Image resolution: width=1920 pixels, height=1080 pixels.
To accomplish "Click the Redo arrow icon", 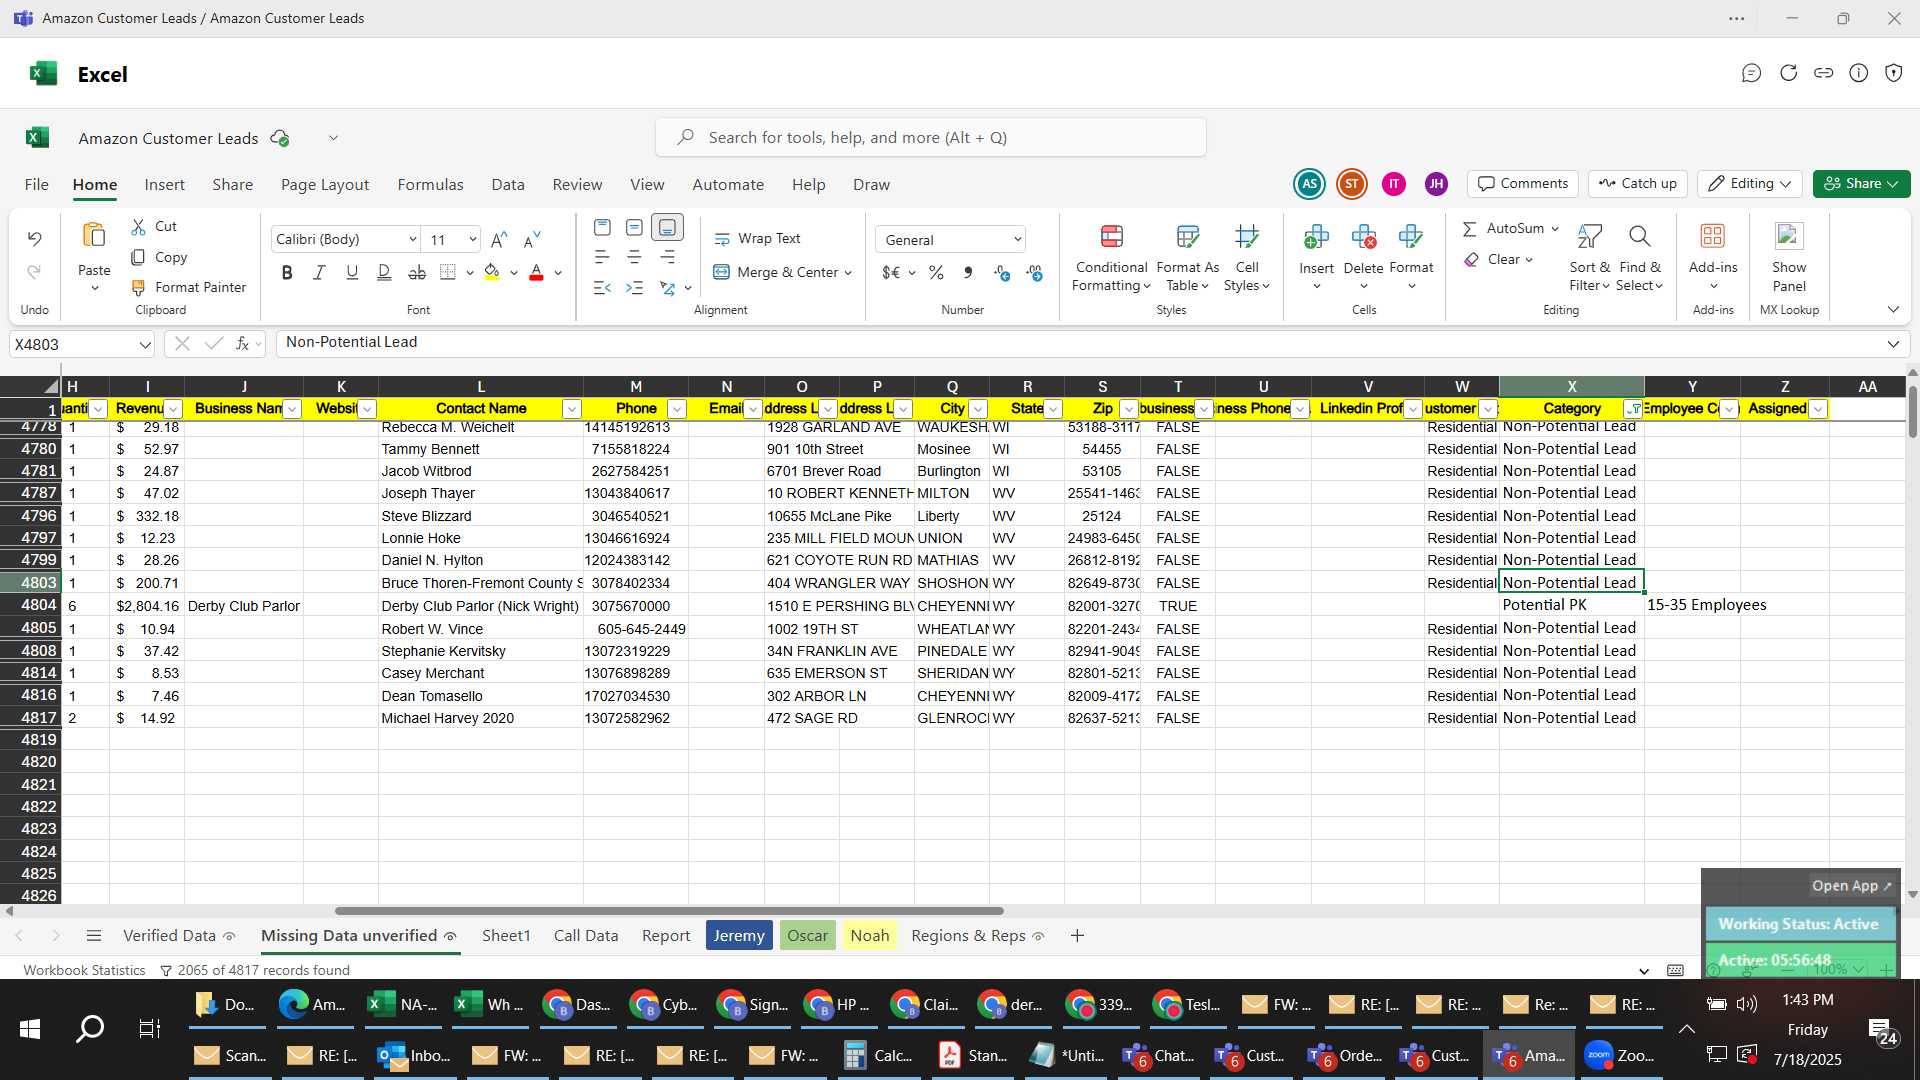I will click(34, 272).
